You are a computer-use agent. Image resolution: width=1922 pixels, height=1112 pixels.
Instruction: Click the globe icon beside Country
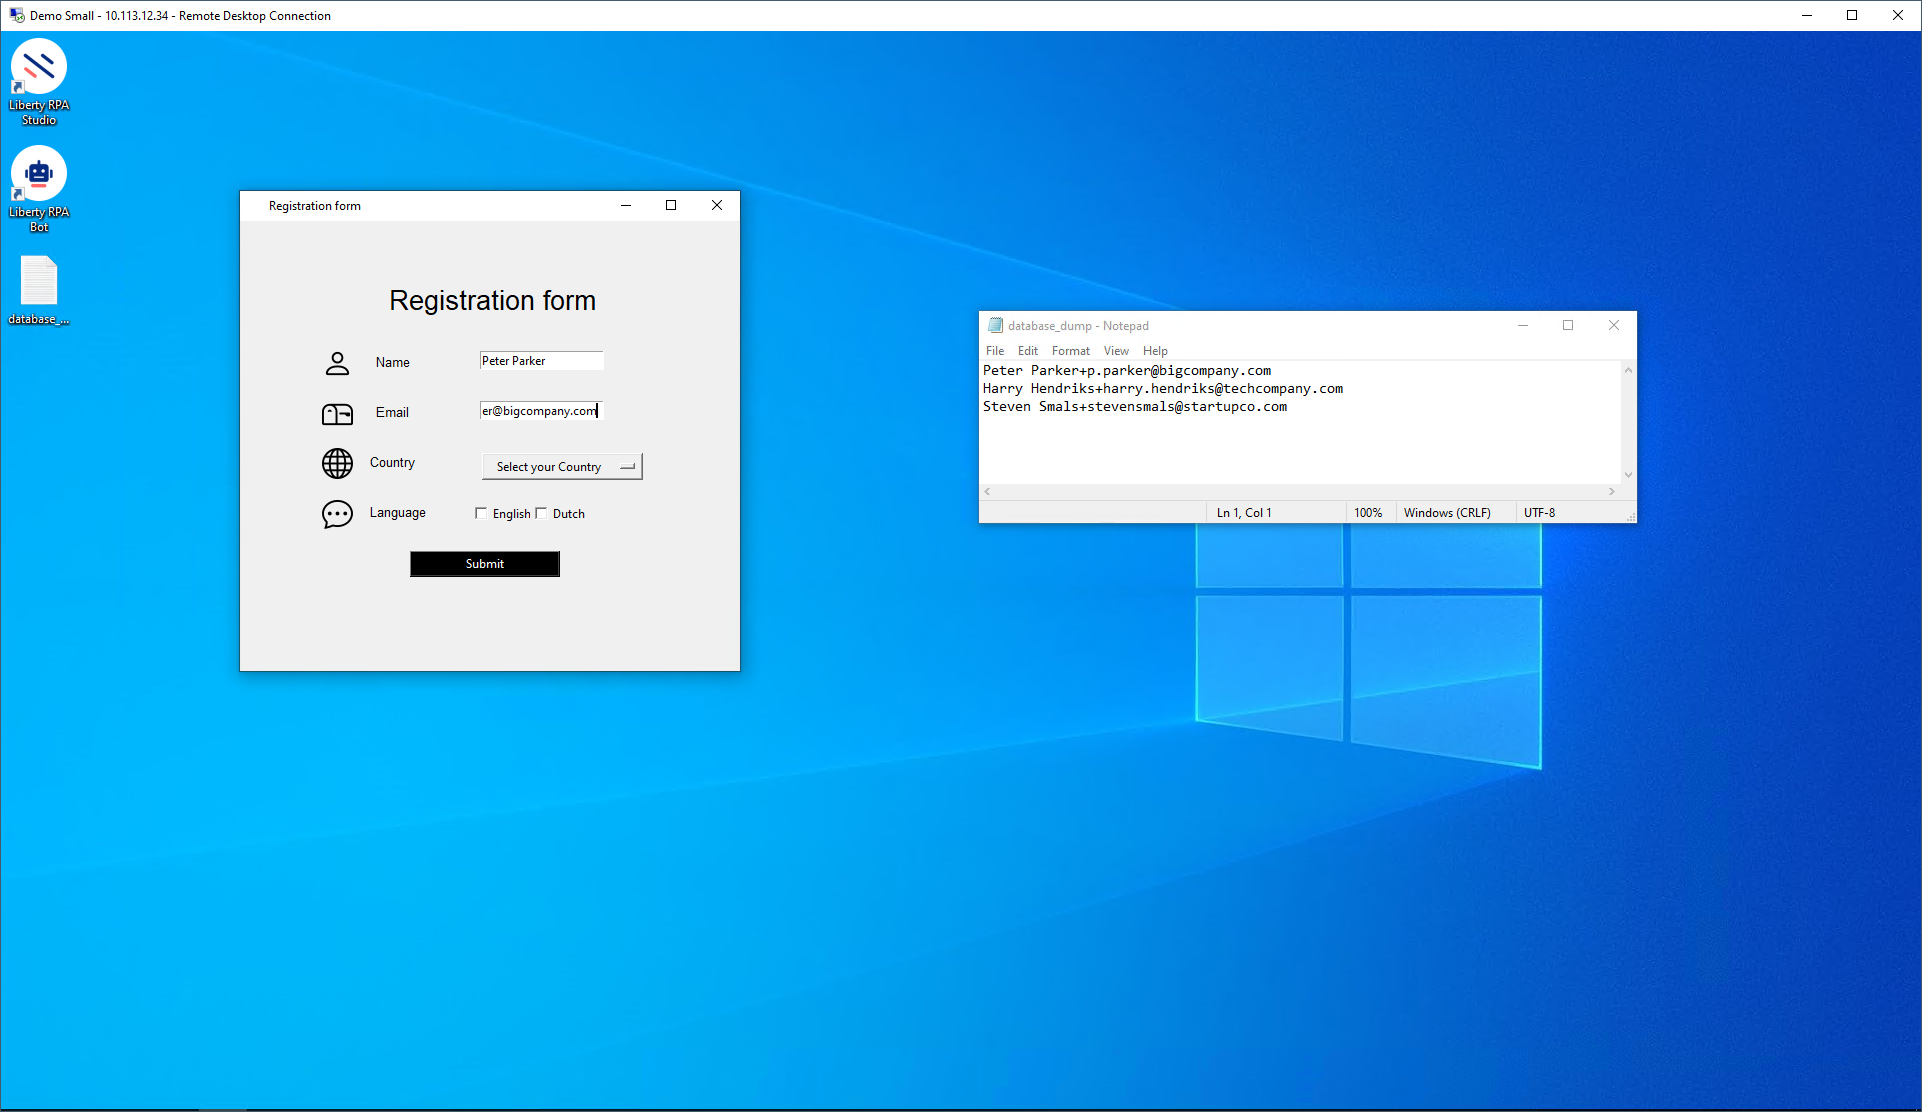click(x=337, y=463)
